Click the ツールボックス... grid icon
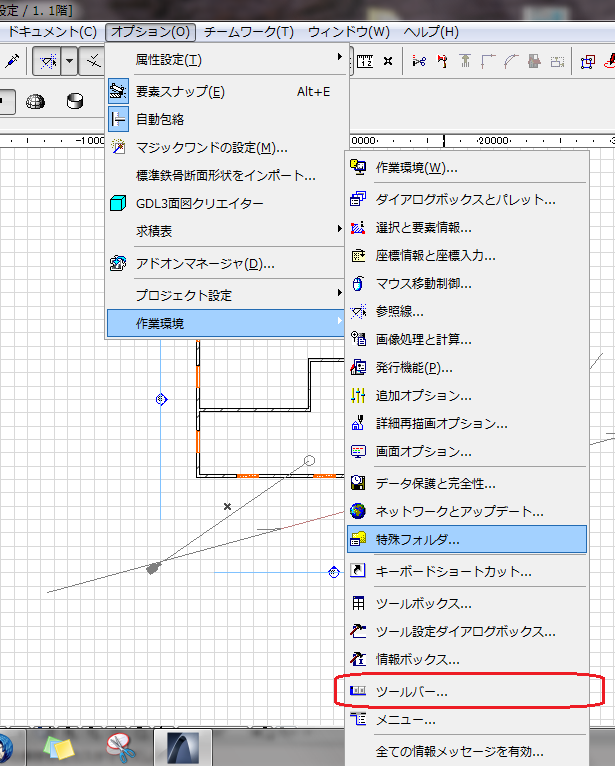616x766 pixels. coord(358,604)
